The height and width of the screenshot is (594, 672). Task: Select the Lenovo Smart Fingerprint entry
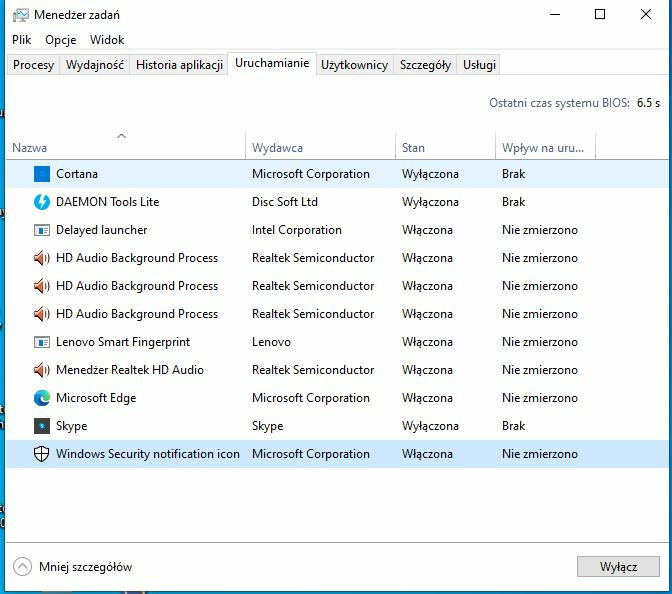(x=123, y=342)
